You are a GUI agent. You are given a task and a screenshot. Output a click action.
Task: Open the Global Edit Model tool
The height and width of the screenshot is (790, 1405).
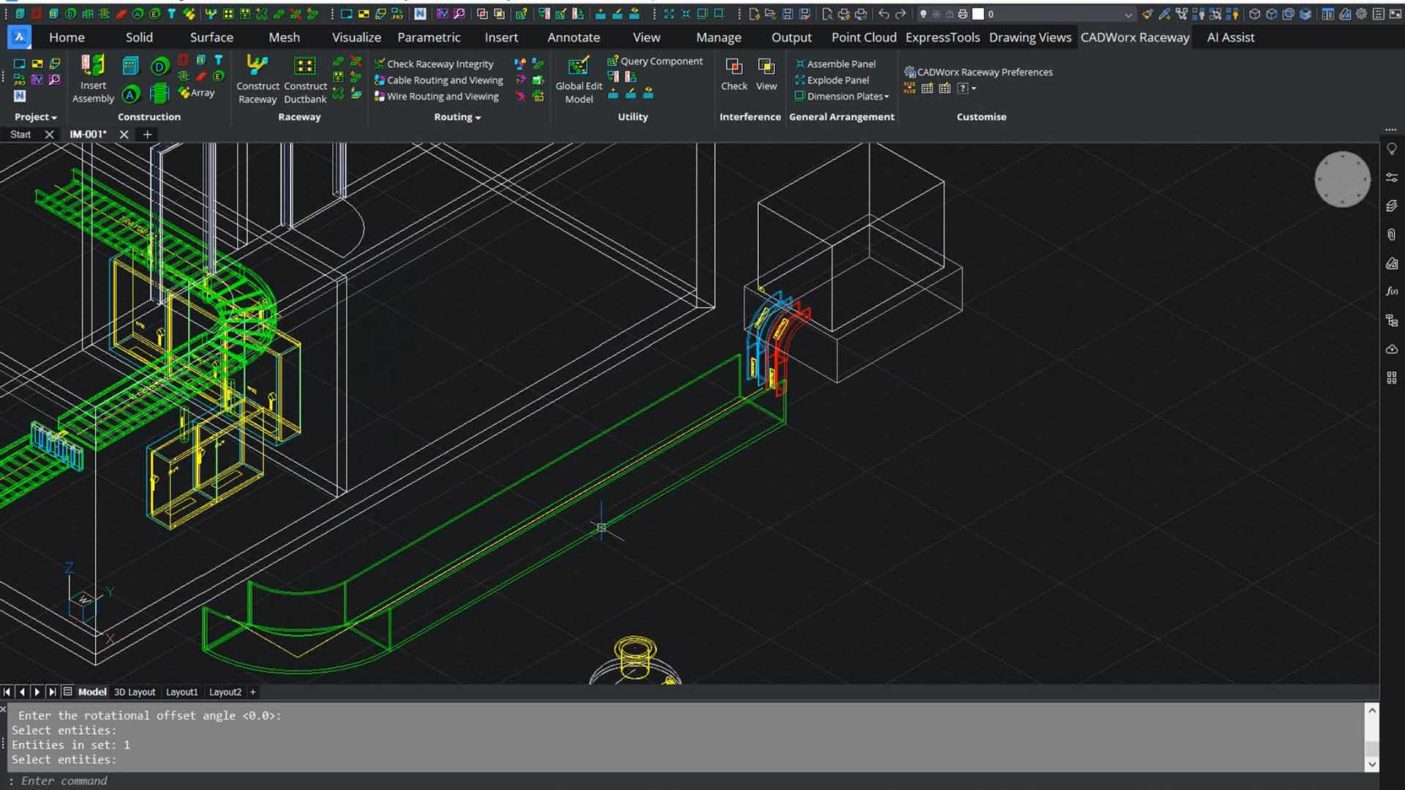pos(578,78)
